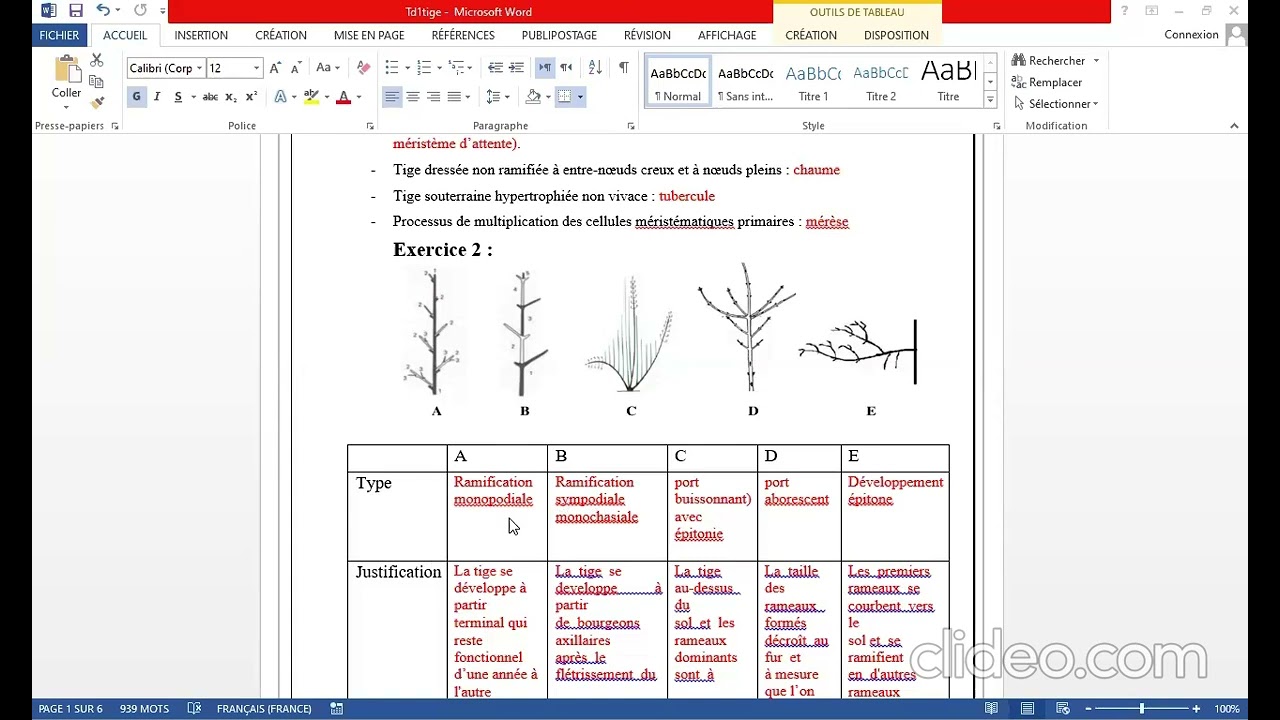This screenshot has height=720, width=1280.
Task: Toggle left-to-right text direction
Action: pyautogui.click(x=545, y=68)
